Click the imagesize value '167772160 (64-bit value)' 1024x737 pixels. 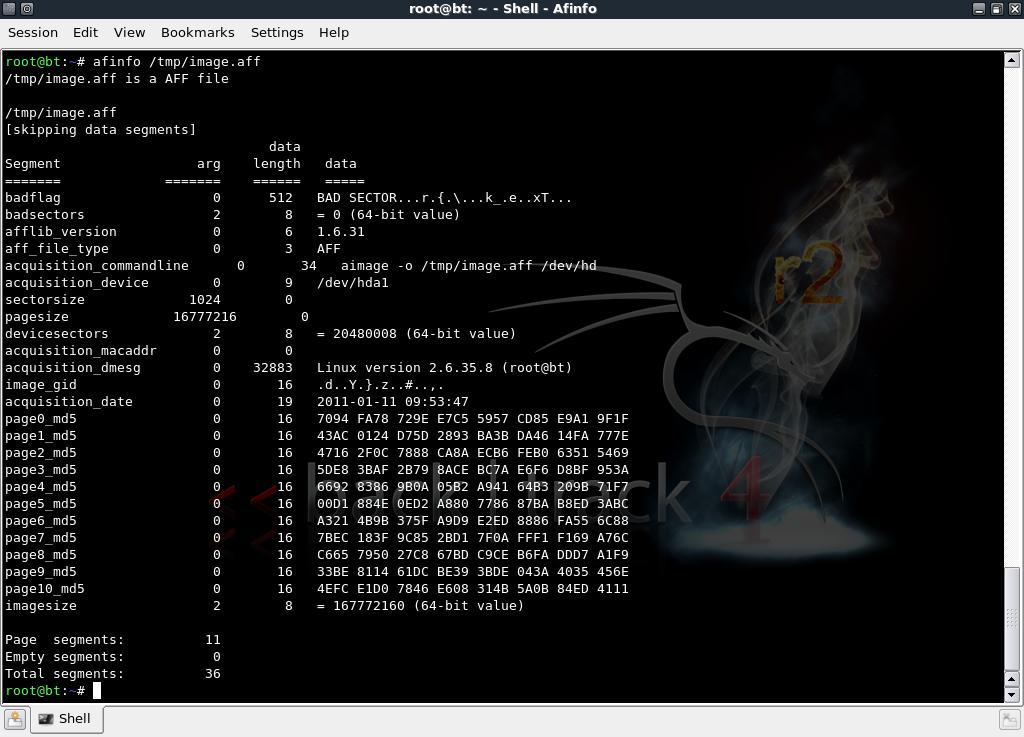(x=428, y=605)
